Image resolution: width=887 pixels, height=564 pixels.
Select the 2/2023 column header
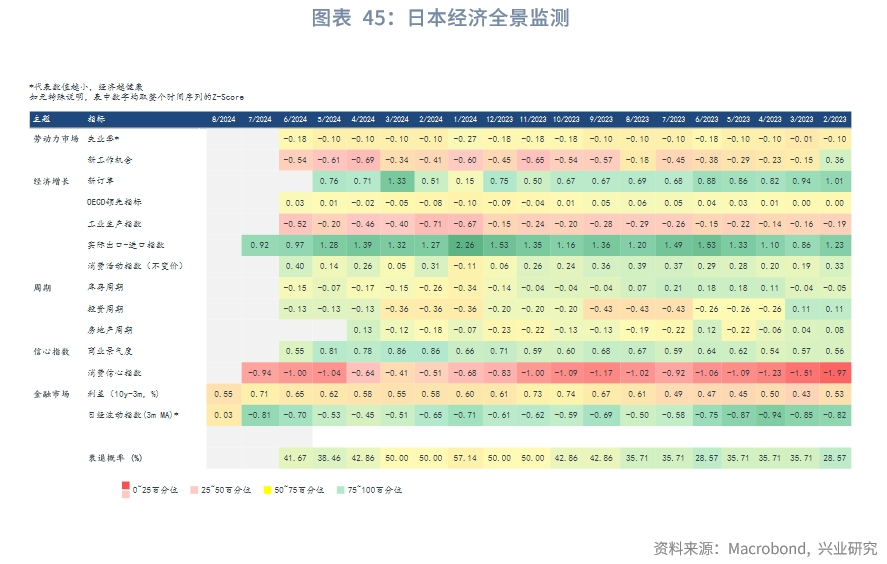tap(834, 118)
